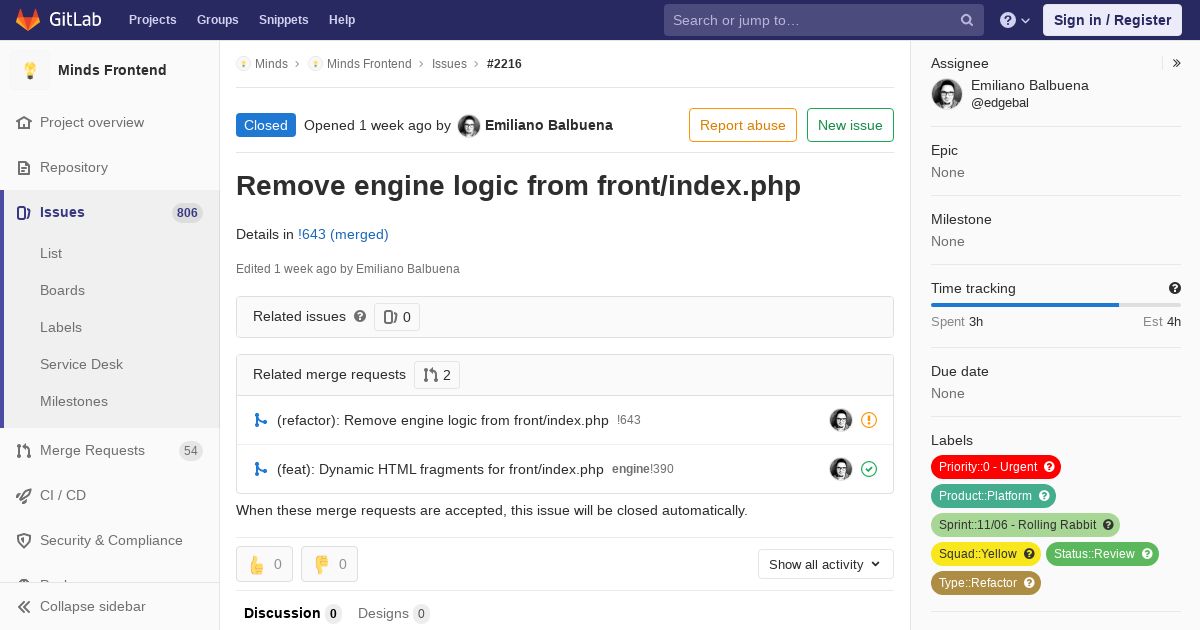Click author avatar on feat merge request row

coord(841,469)
